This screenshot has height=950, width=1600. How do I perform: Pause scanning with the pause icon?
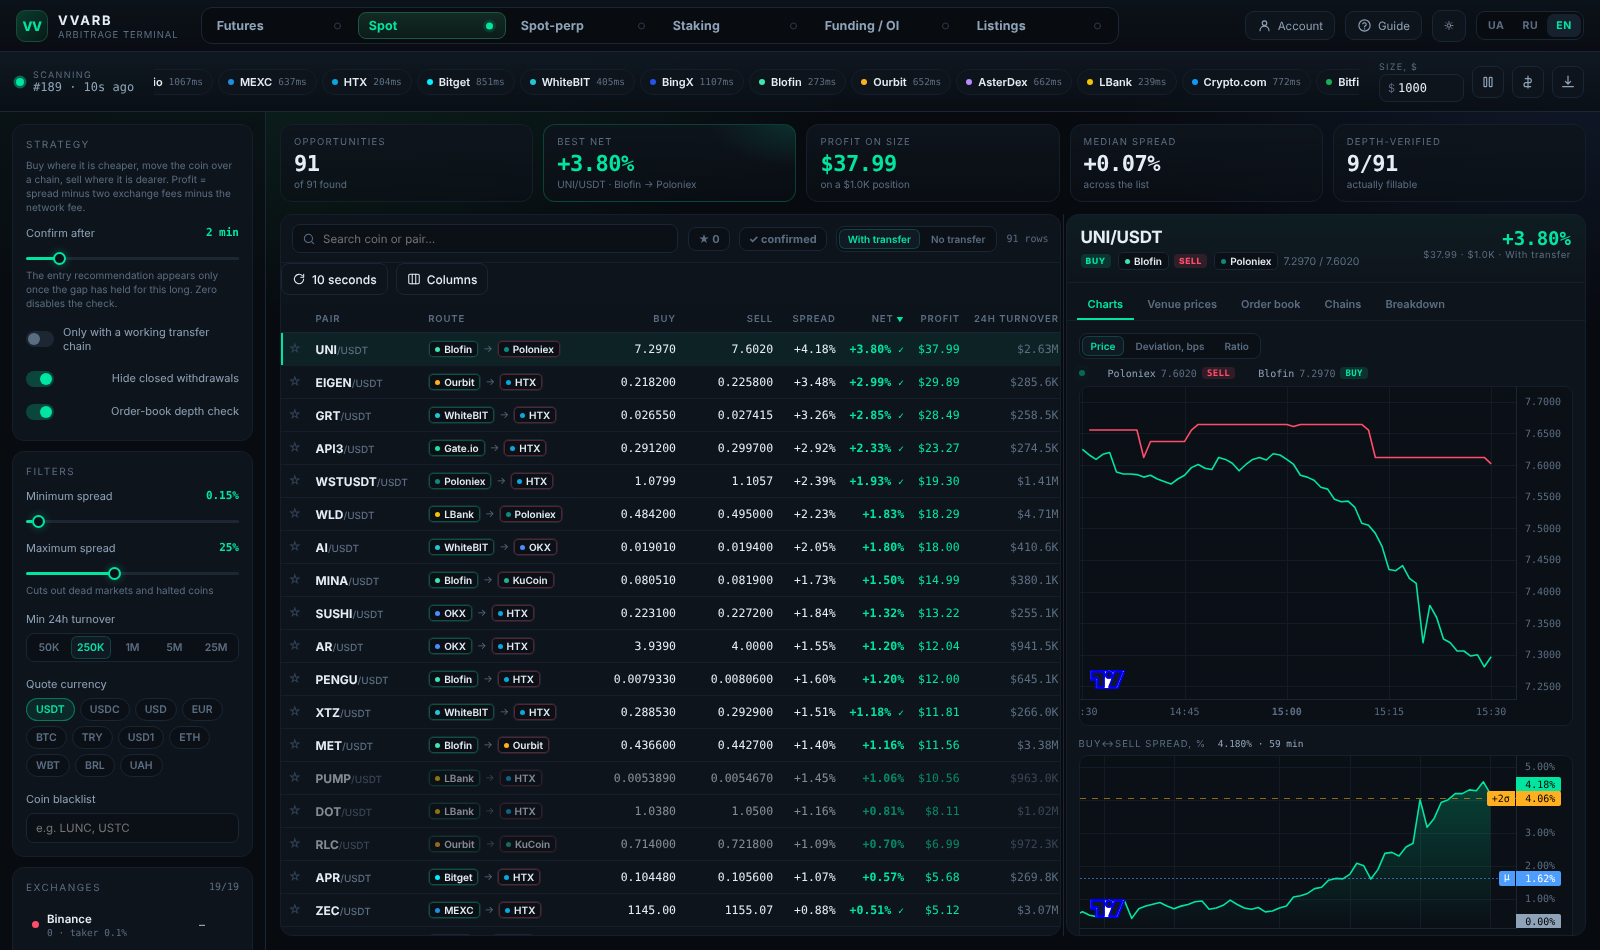coord(1488,83)
